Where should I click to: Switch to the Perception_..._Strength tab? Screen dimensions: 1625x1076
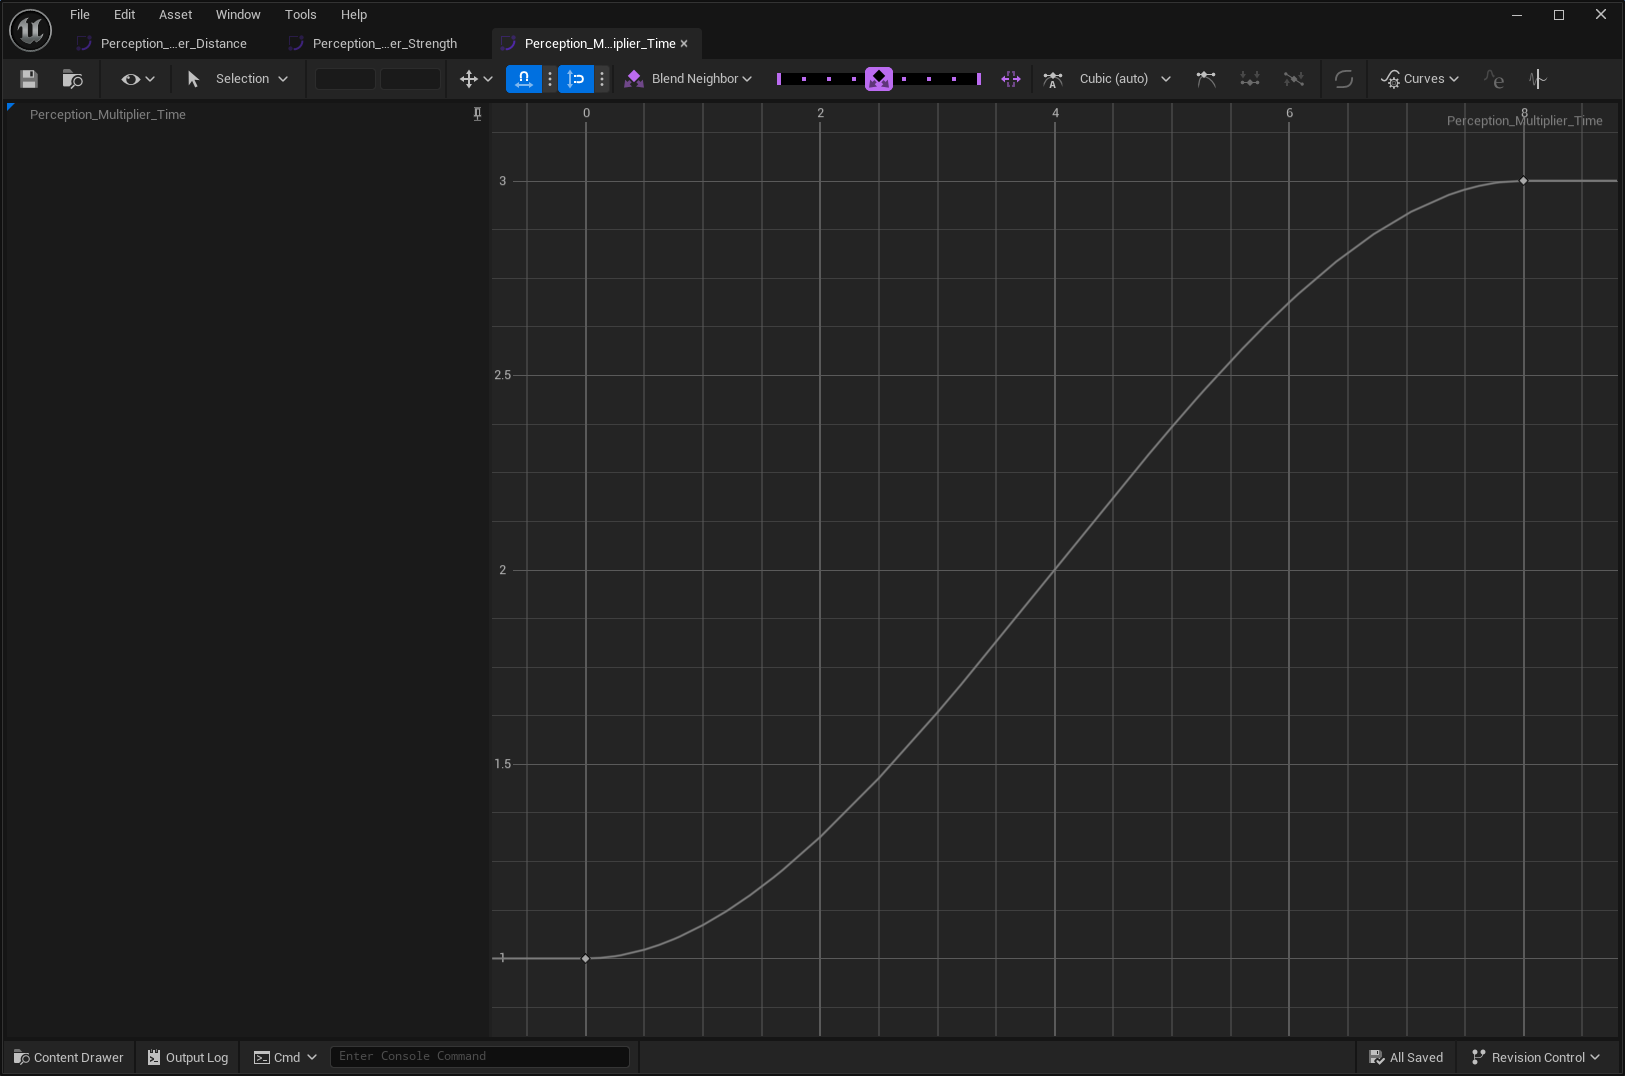(x=384, y=43)
